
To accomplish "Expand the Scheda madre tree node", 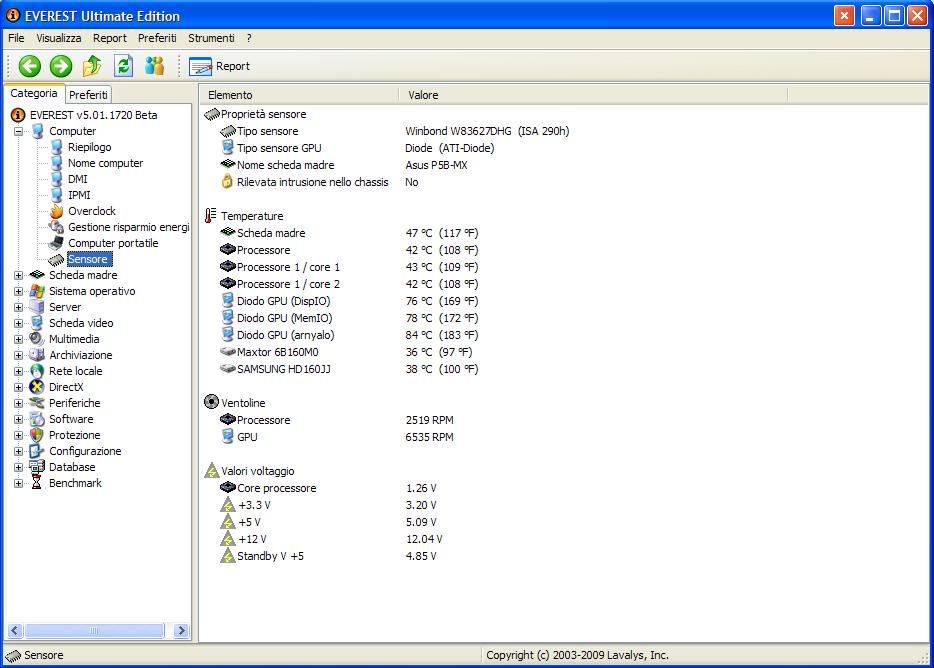I will [18, 275].
